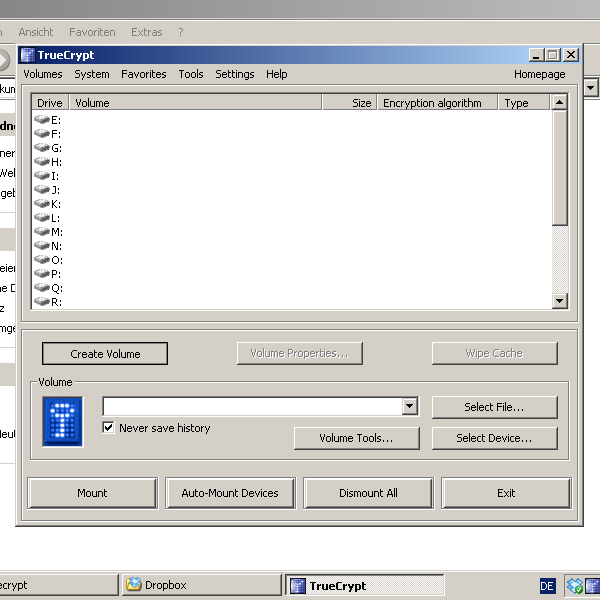This screenshot has width=600, height=600.
Task: Open Volume Tools... button
Action: click(x=357, y=438)
